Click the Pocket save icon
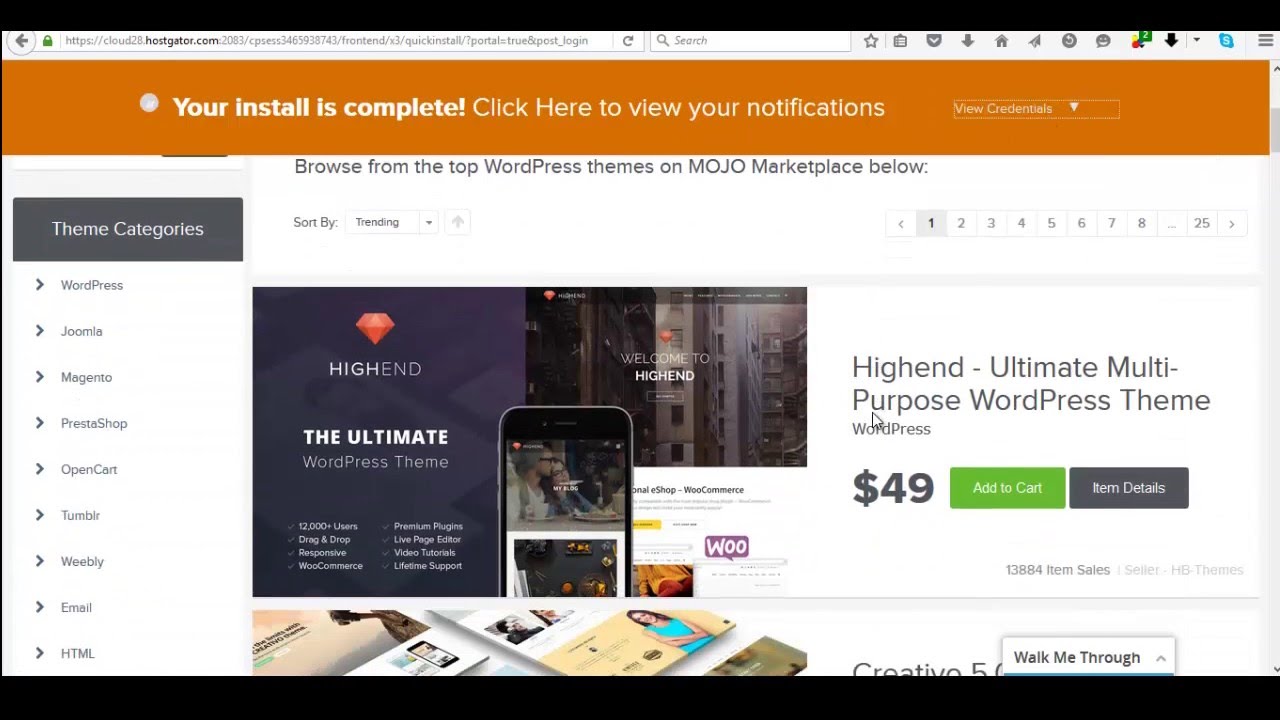 934,41
